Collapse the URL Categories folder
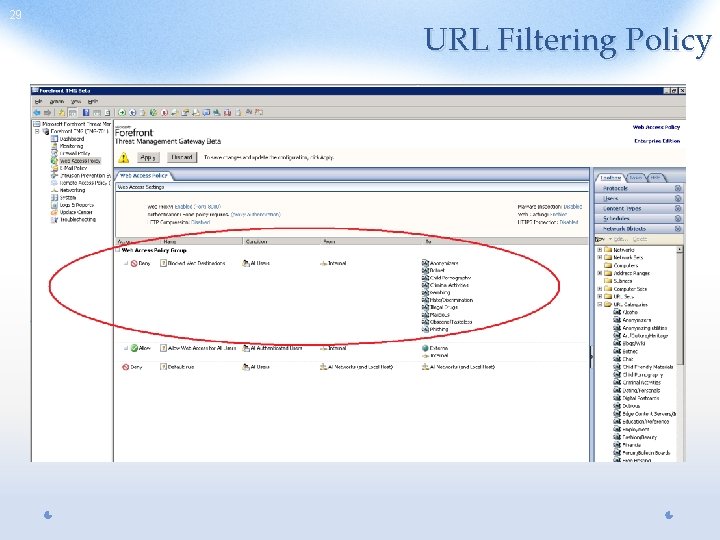720x540 pixels. tap(600, 304)
